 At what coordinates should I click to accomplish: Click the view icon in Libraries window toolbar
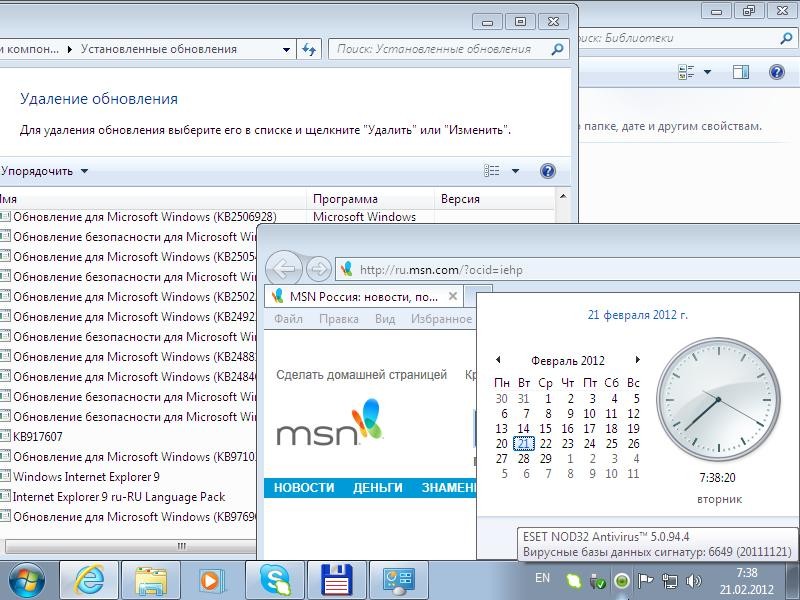pyautogui.click(x=686, y=72)
